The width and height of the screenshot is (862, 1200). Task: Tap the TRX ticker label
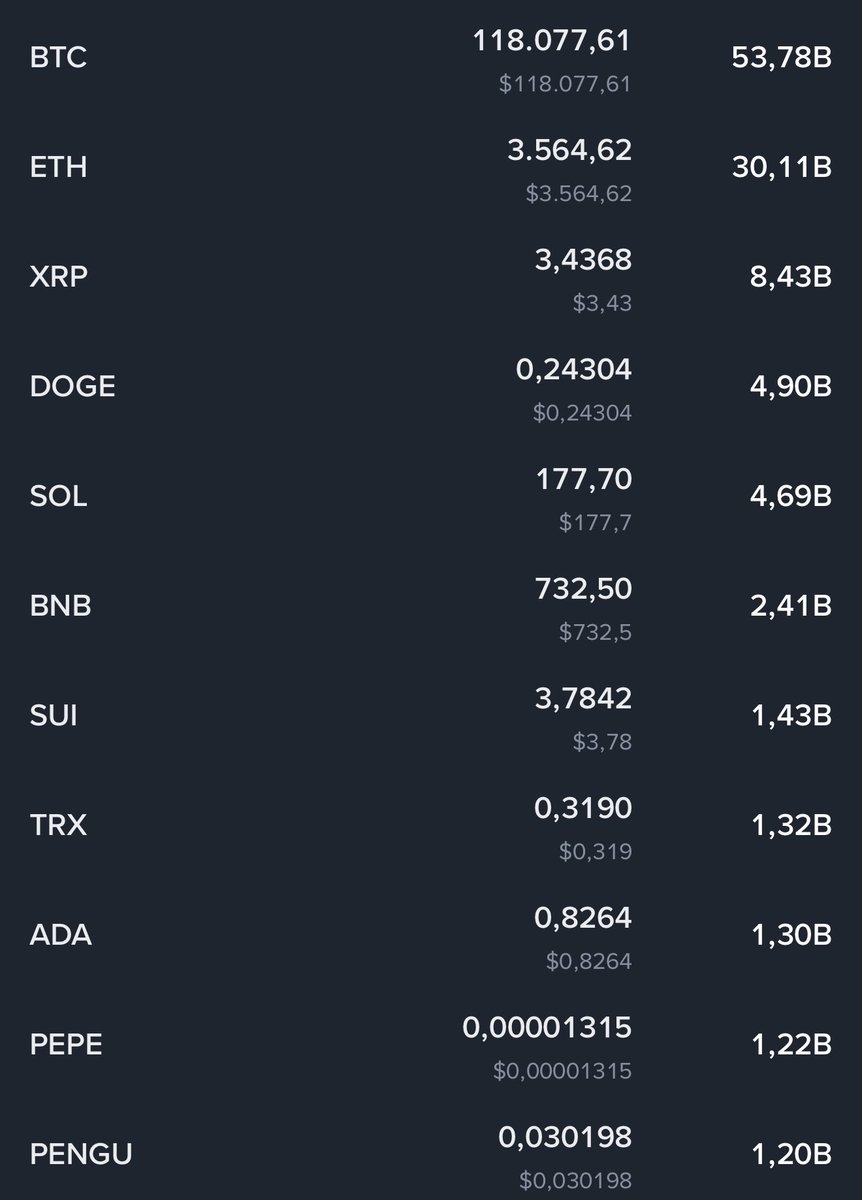tap(58, 825)
